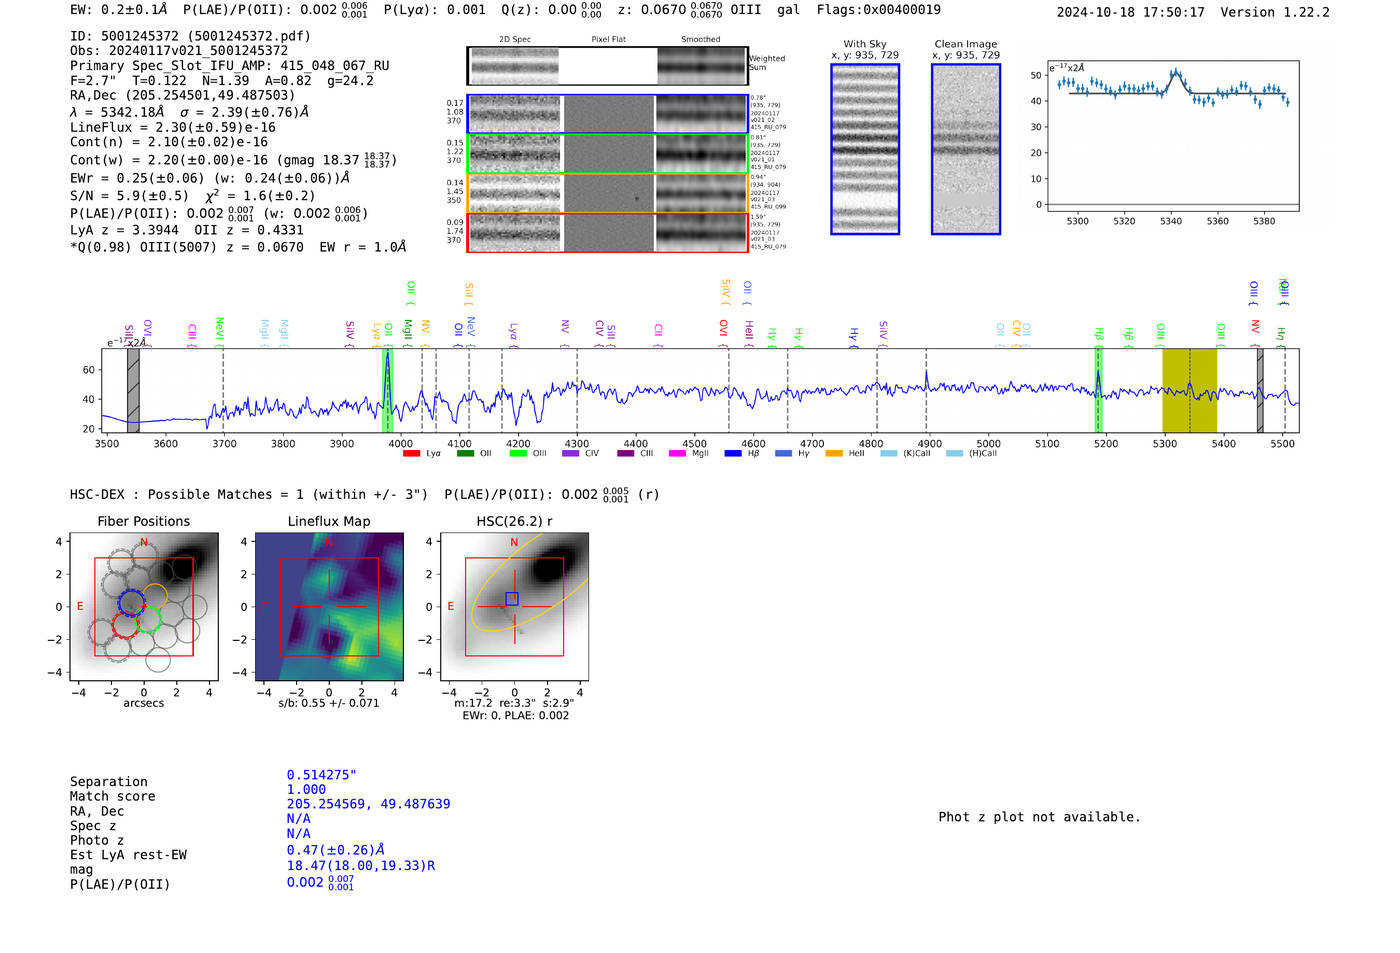Click the match RA, Dec value 205.254569, 49.487639

(x=368, y=804)
